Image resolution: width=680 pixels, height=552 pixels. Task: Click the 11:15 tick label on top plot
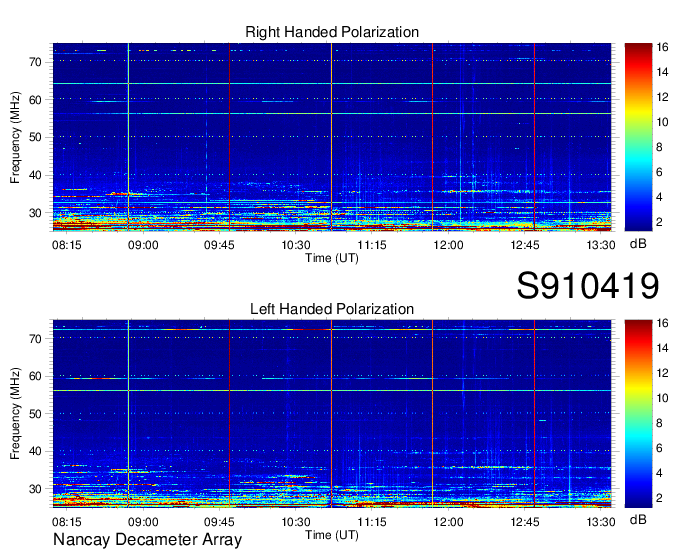click(x=372, y=245)
